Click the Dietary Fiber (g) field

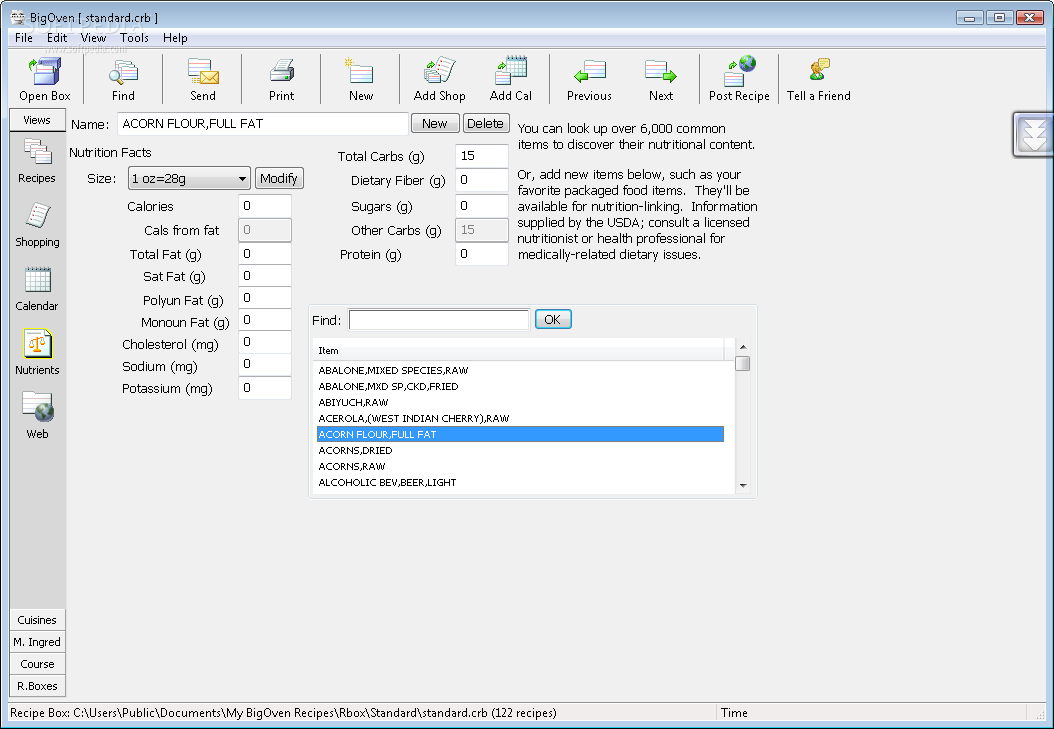tap(482, 180)
